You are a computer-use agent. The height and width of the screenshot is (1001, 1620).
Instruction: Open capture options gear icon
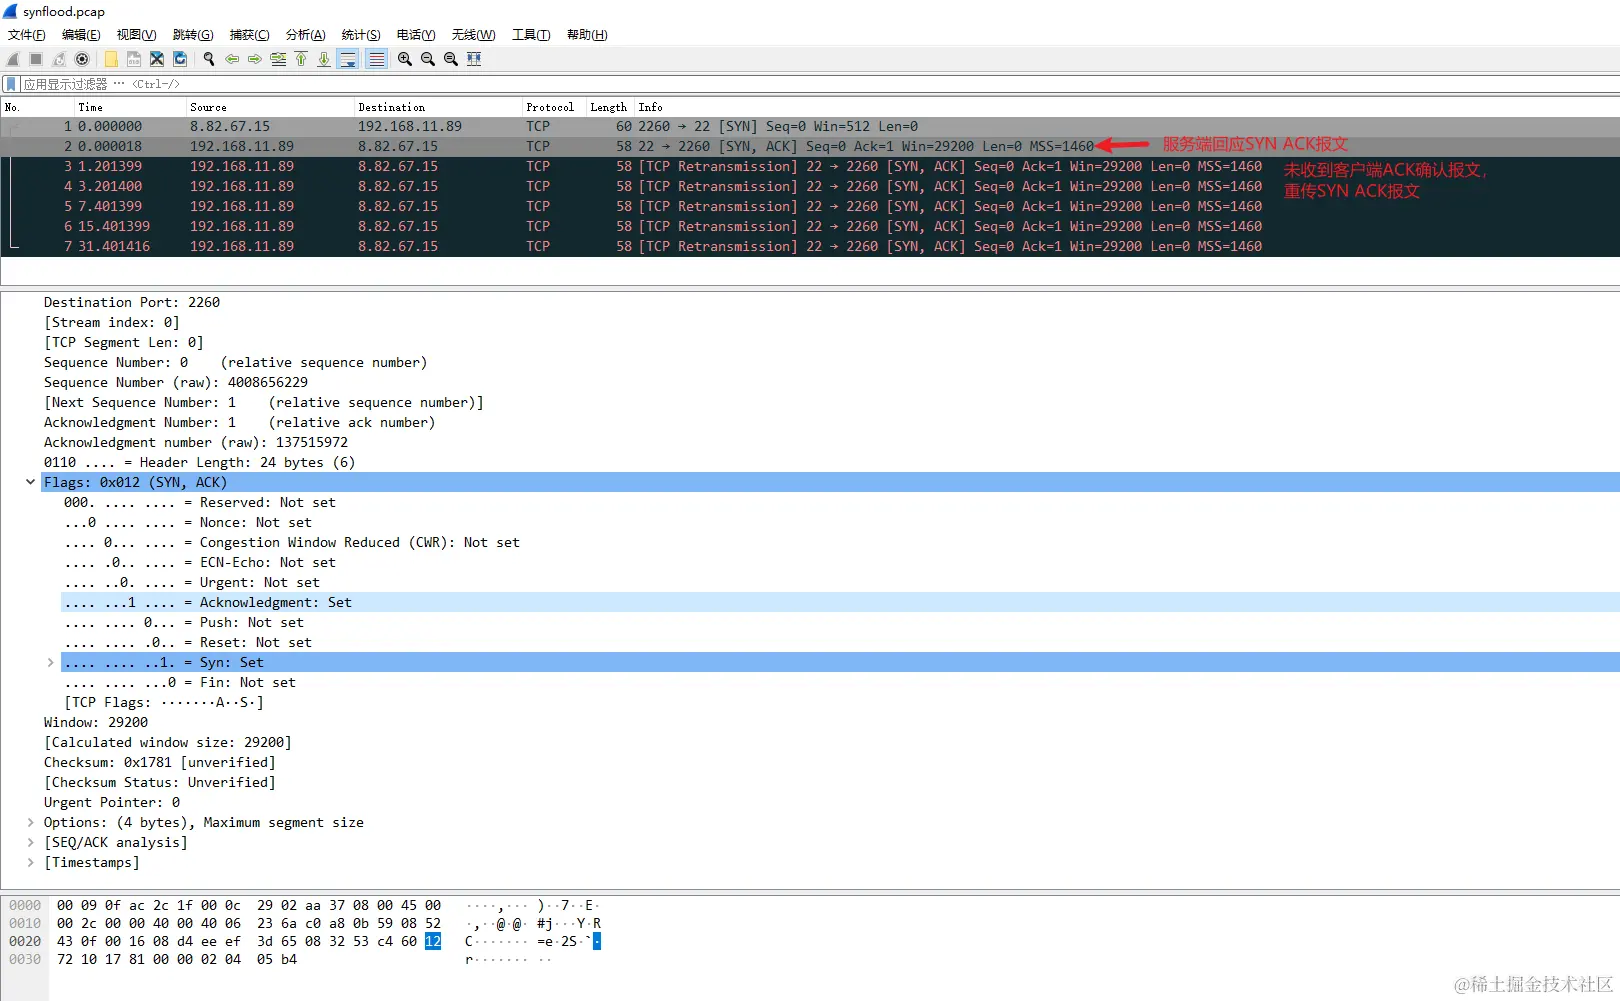pyautogui.click(x=82, y=59)
